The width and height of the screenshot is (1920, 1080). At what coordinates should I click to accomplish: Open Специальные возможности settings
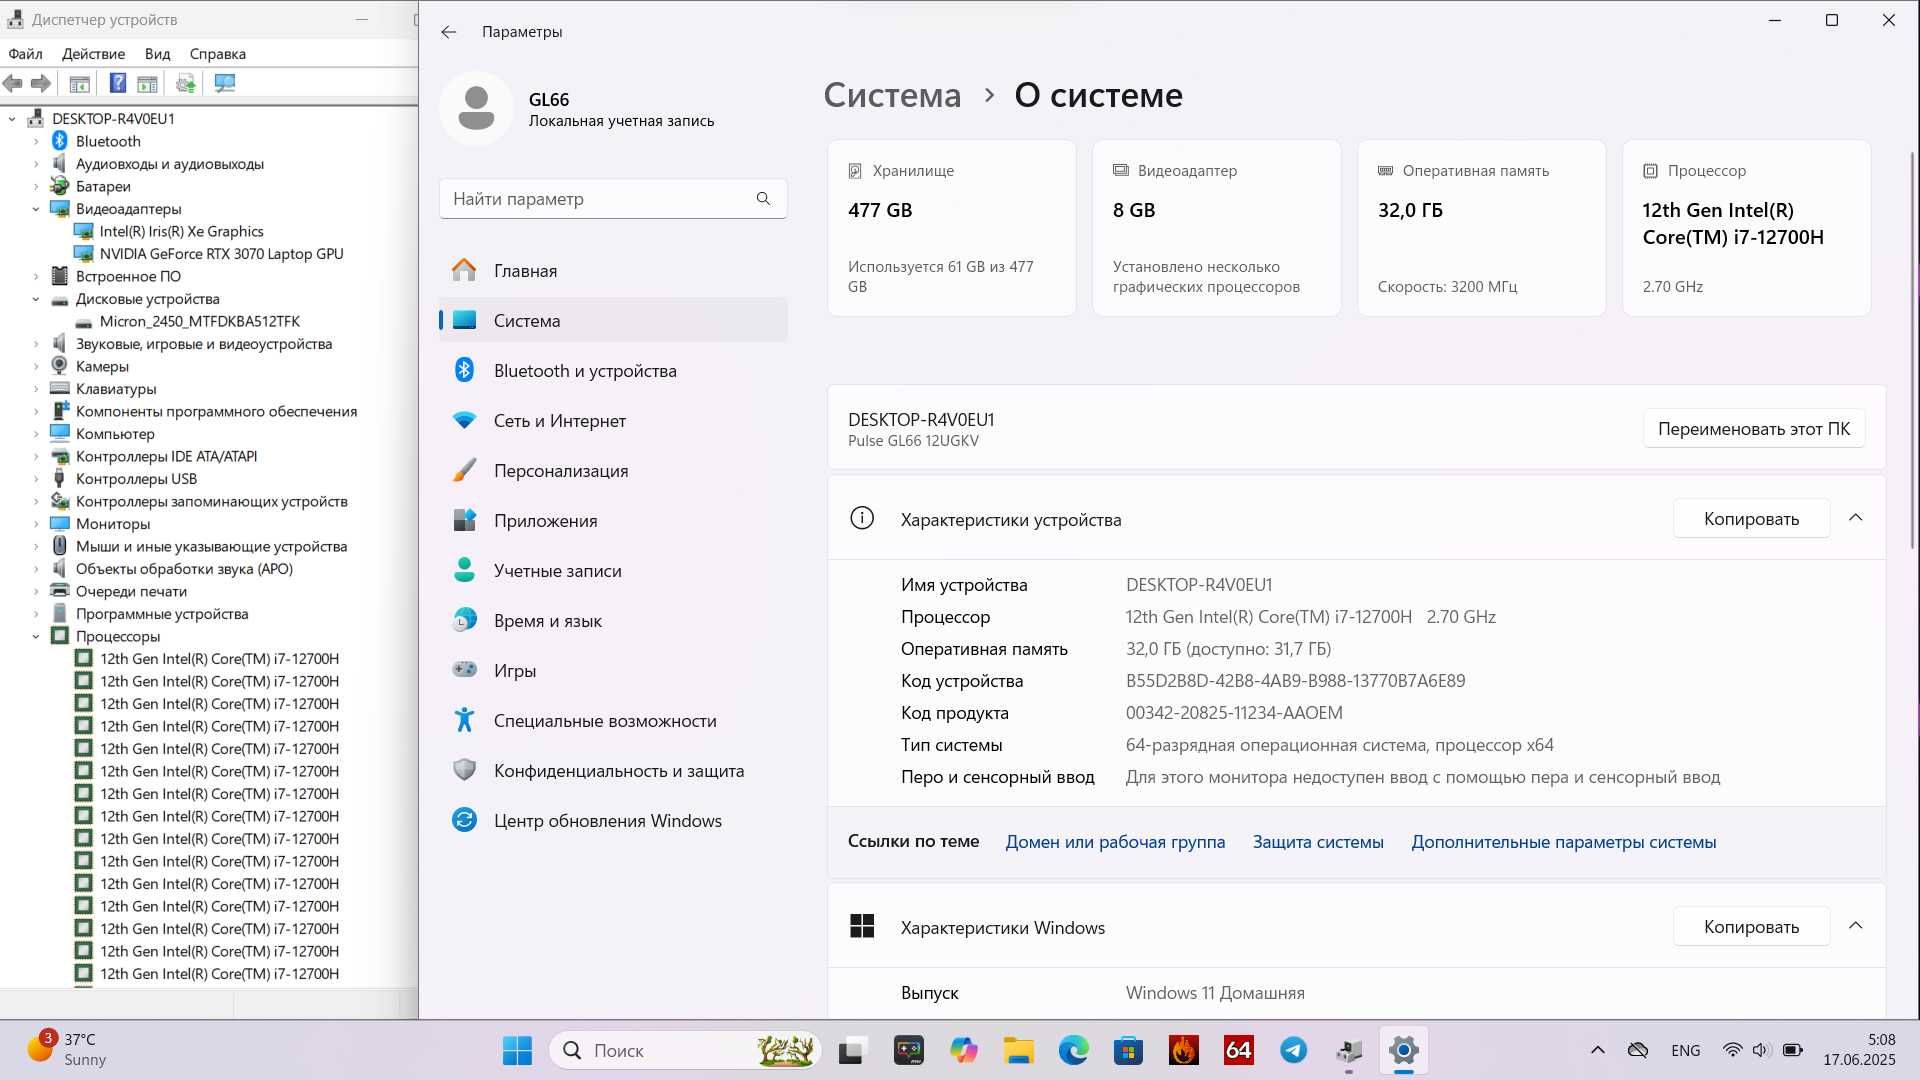pos(613,721)
